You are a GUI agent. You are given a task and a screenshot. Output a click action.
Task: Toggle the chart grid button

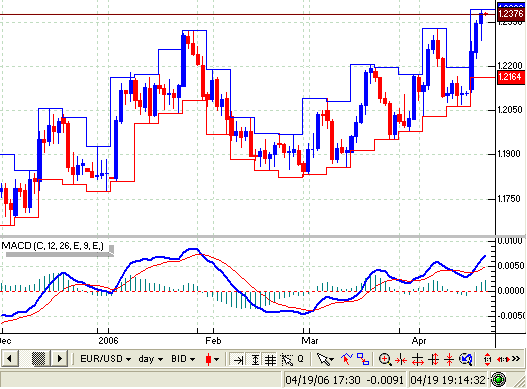click(270, 360)
